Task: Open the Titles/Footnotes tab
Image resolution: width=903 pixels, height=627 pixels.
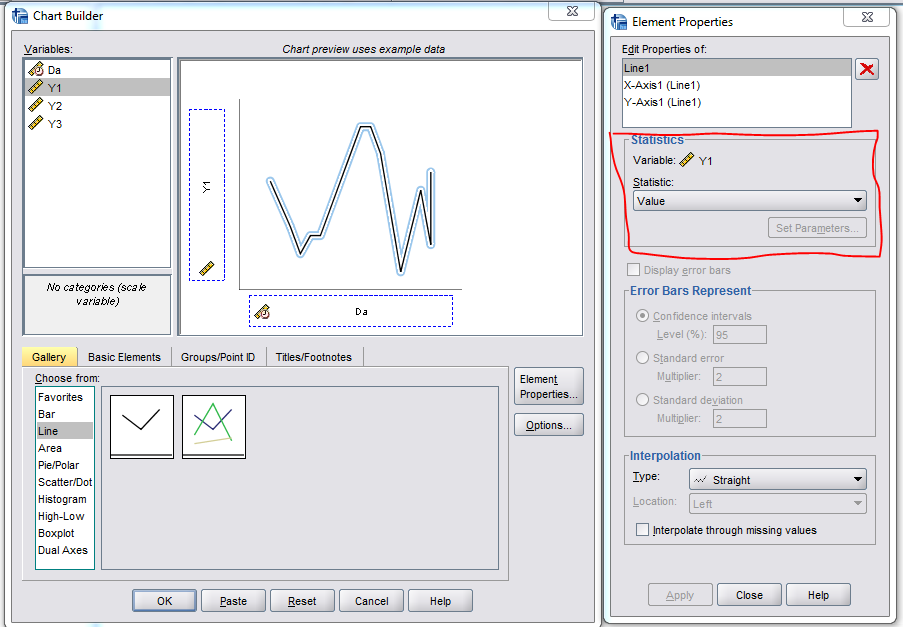Action: tap(314, 357)
